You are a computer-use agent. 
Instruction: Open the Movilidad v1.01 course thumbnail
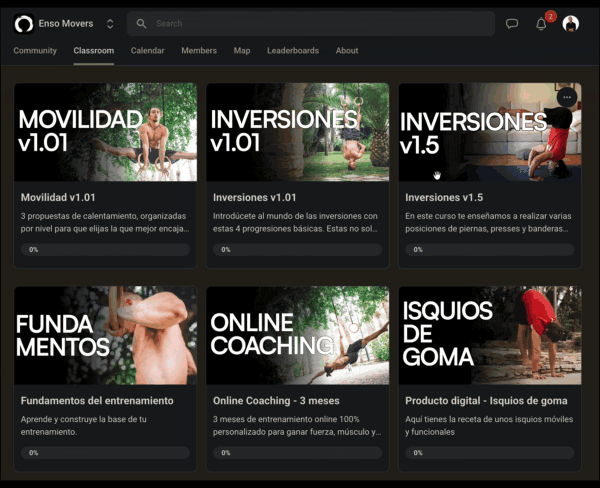point(106,132)
